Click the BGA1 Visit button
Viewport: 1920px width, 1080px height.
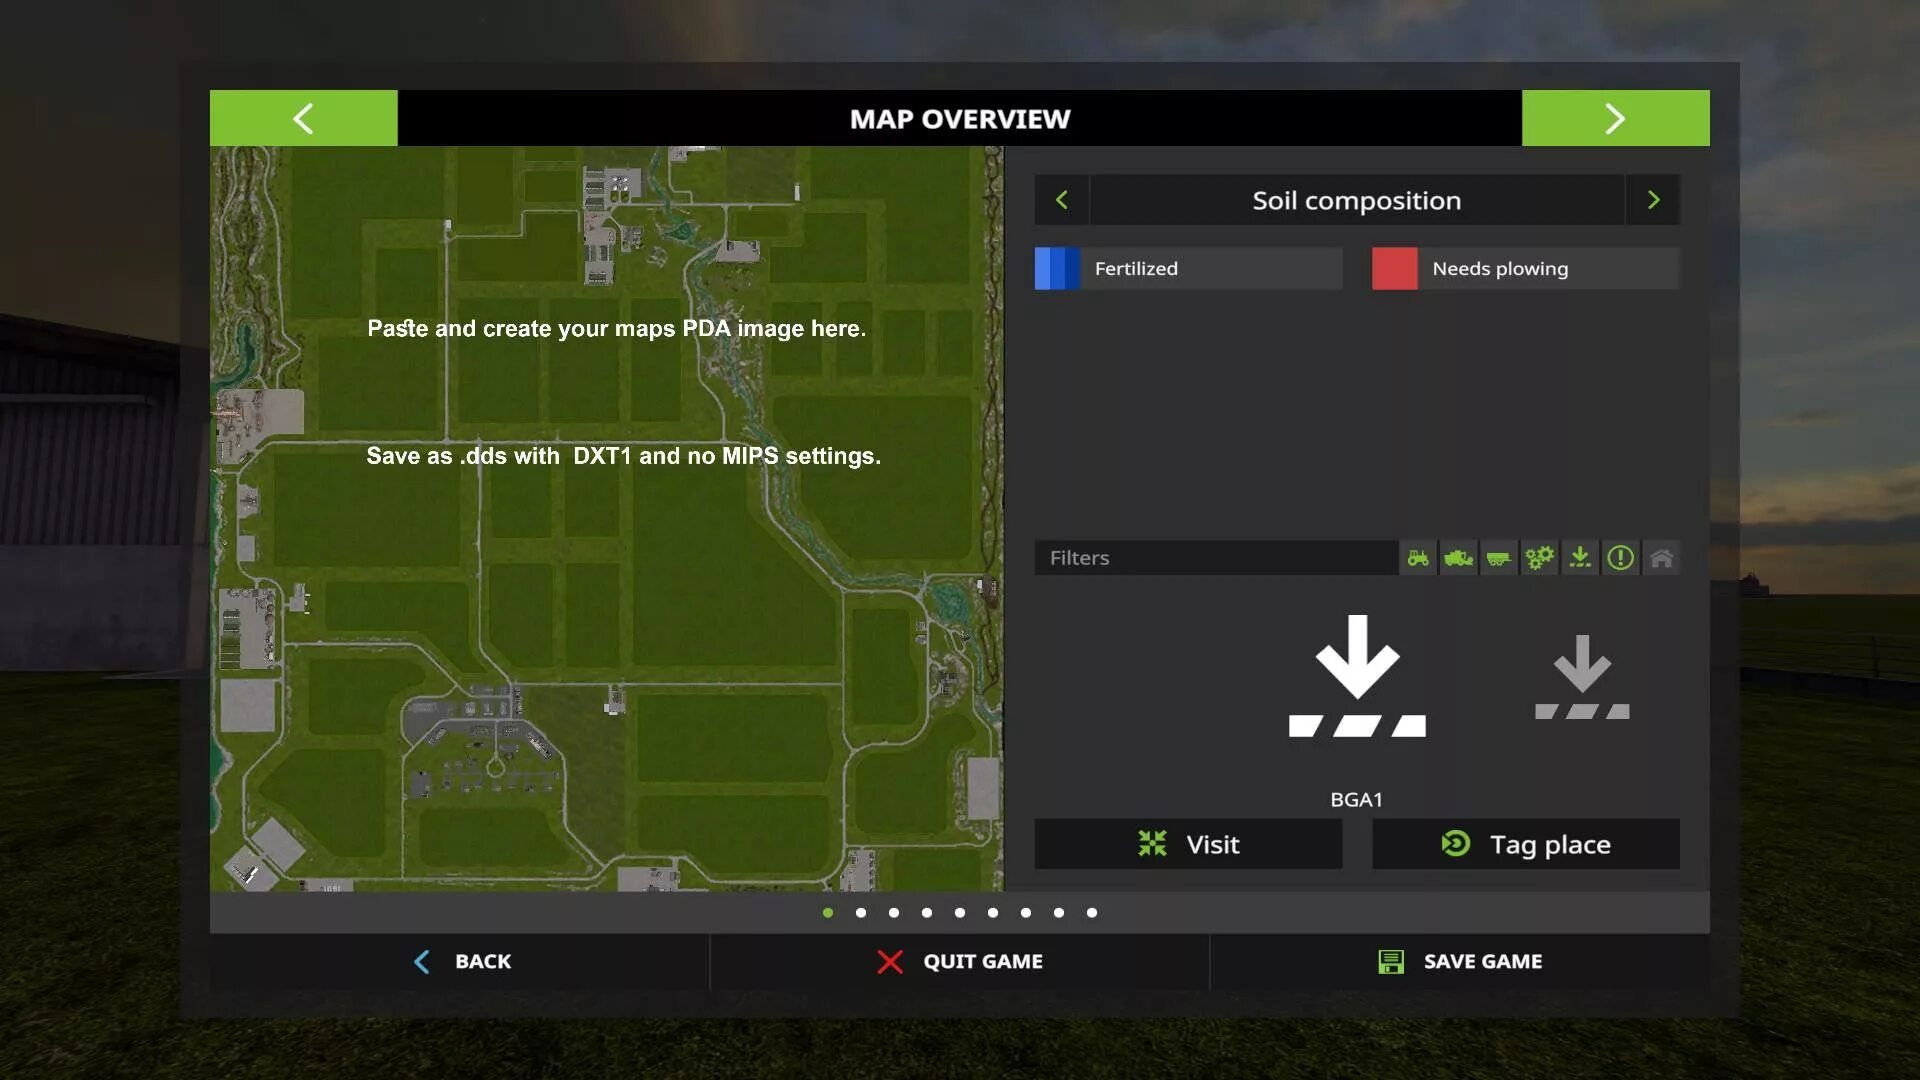click(1187, 844)
